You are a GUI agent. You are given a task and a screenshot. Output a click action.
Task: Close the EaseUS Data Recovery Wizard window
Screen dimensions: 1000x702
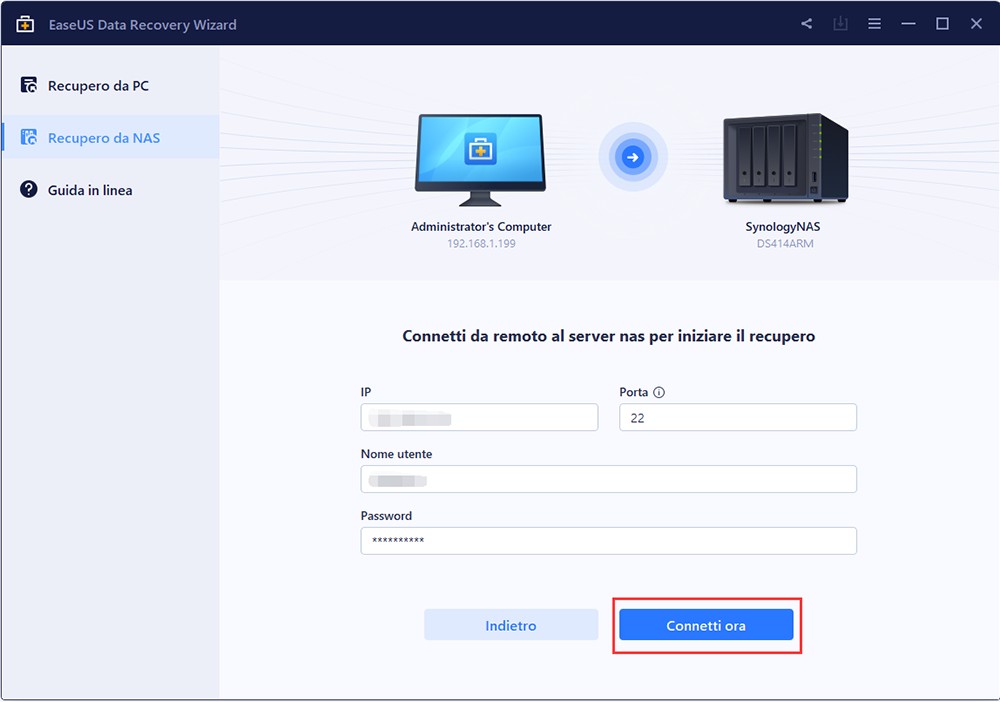976,24
